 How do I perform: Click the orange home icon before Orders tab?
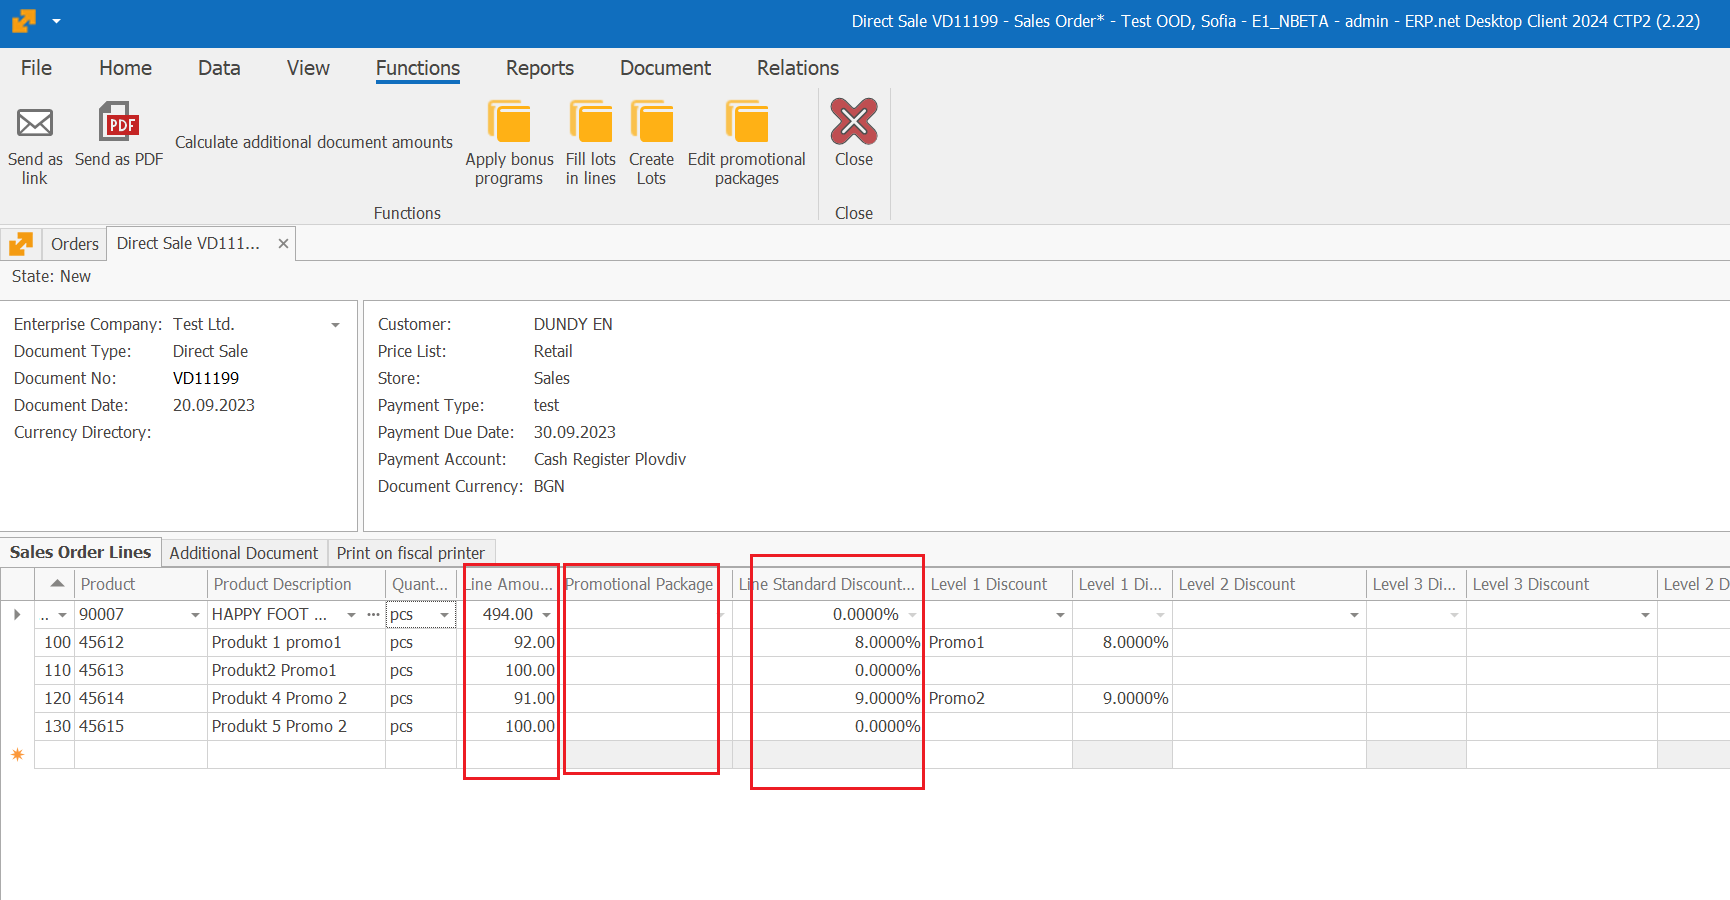pyautogui.click(x=21, y=244)
